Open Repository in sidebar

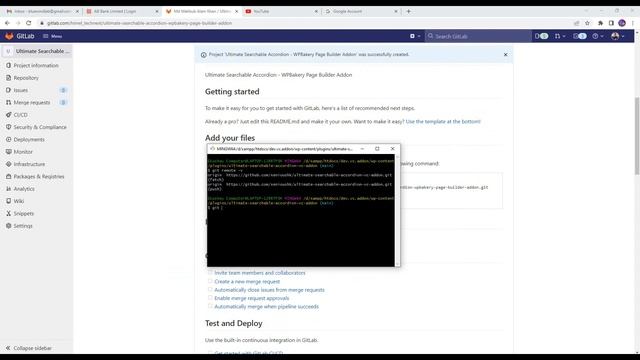click(26, 78)
